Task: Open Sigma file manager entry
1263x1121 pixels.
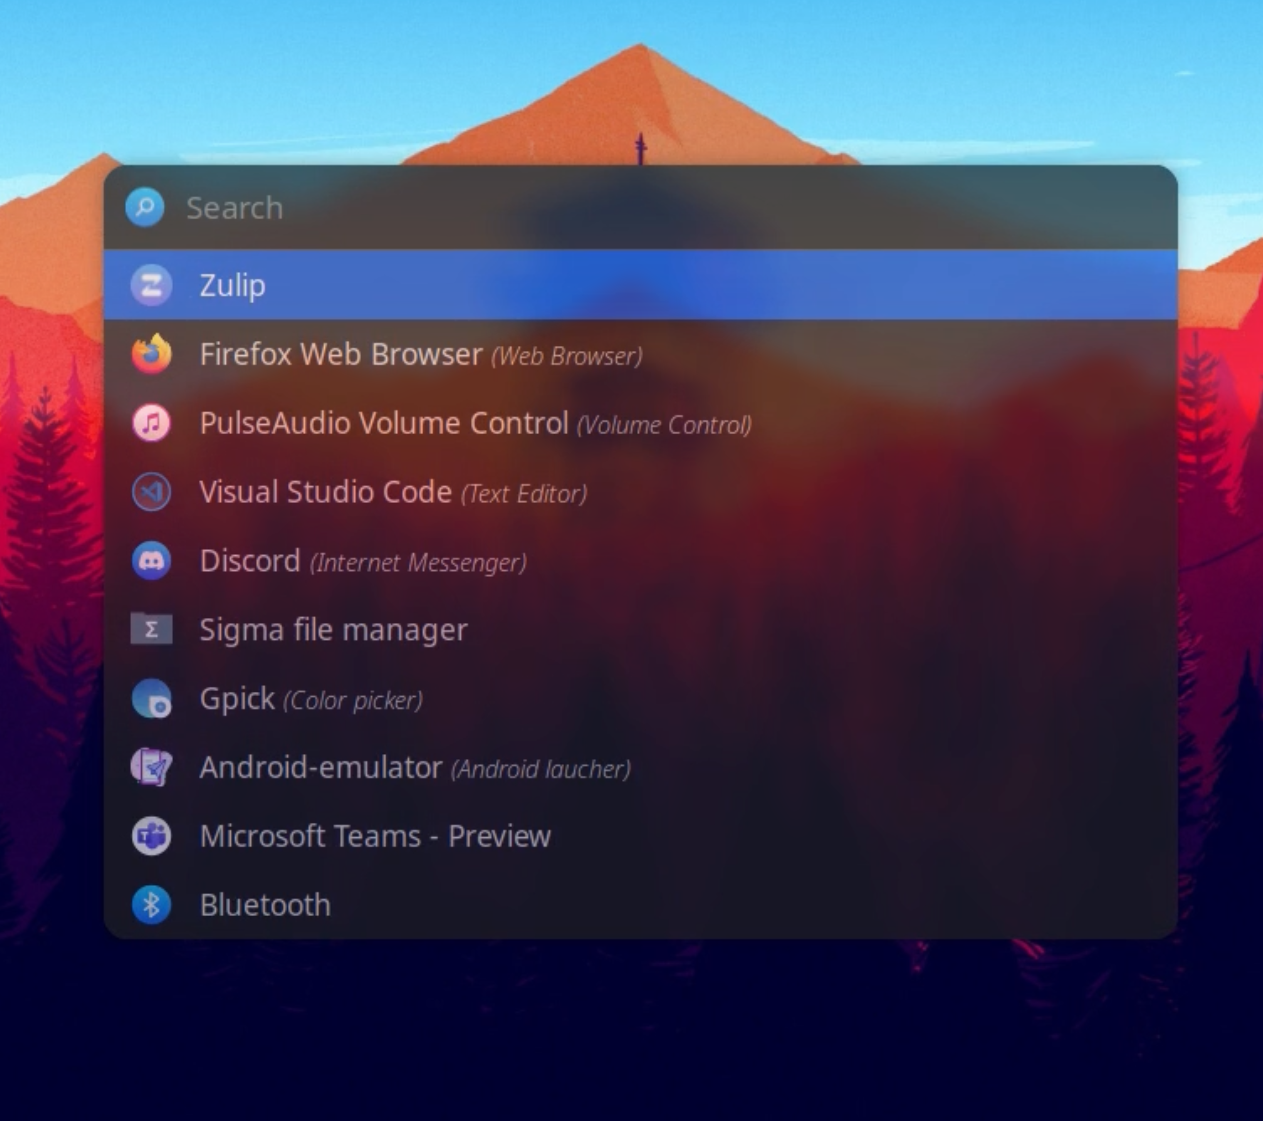Action: [x=640, y=630]
